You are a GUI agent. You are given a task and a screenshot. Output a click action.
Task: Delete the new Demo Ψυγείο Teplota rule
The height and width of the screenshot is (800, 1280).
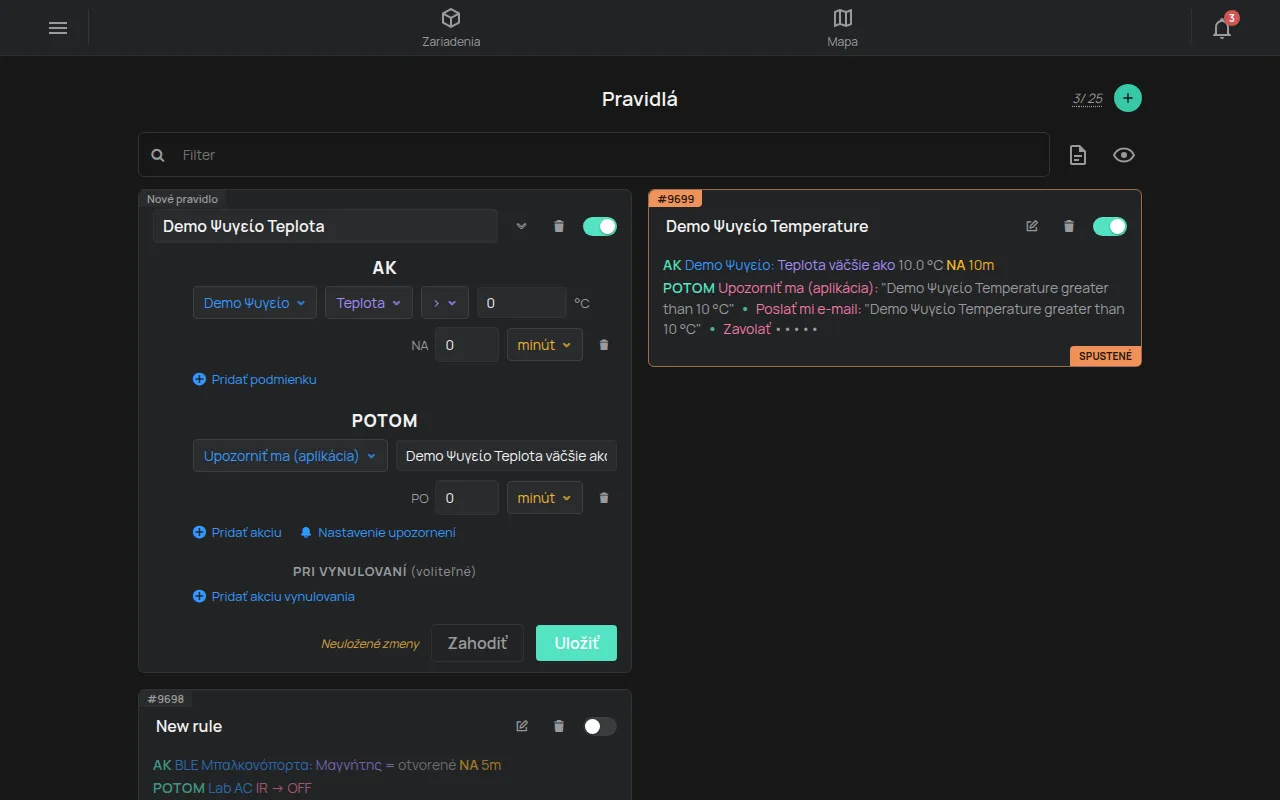point(559,226)
